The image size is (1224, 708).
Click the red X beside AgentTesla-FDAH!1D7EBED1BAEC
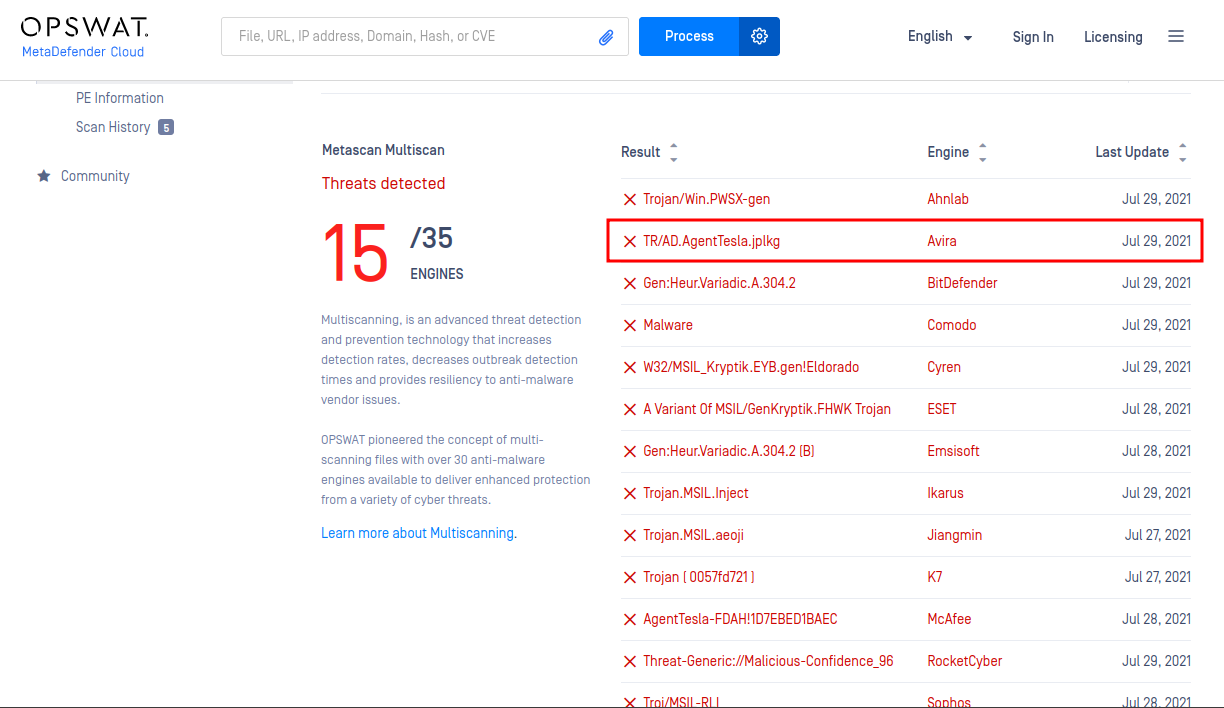click(x=630, y=619)
